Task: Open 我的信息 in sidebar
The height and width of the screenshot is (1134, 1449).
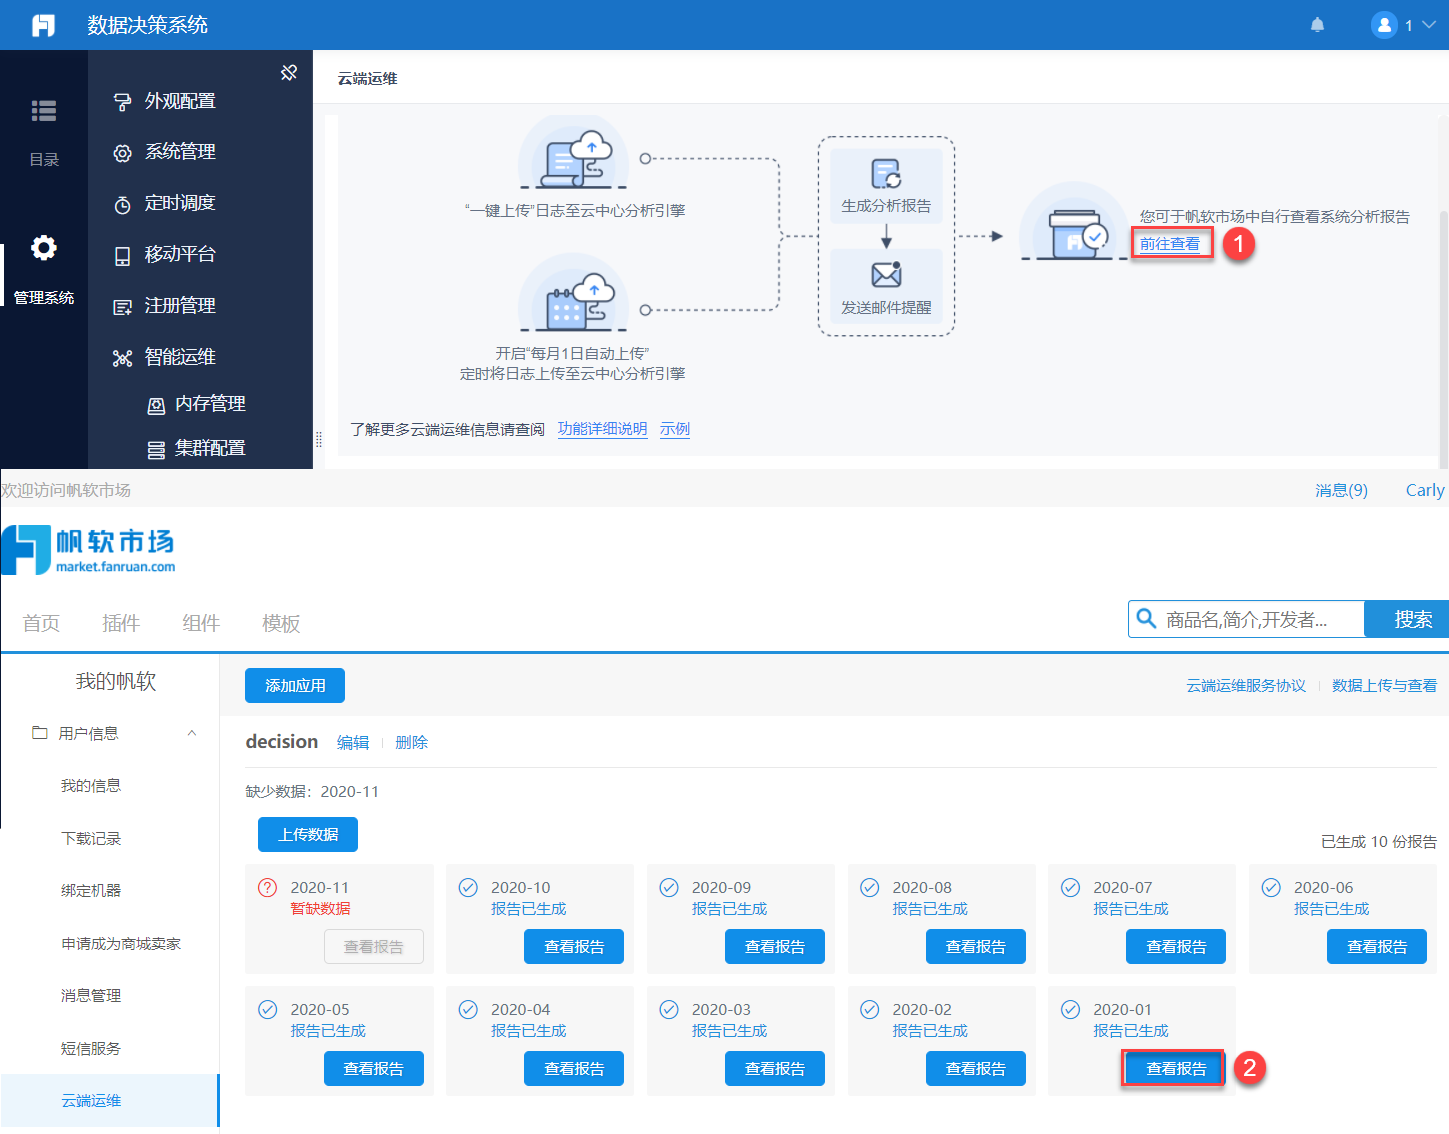Action: (91, 786)
